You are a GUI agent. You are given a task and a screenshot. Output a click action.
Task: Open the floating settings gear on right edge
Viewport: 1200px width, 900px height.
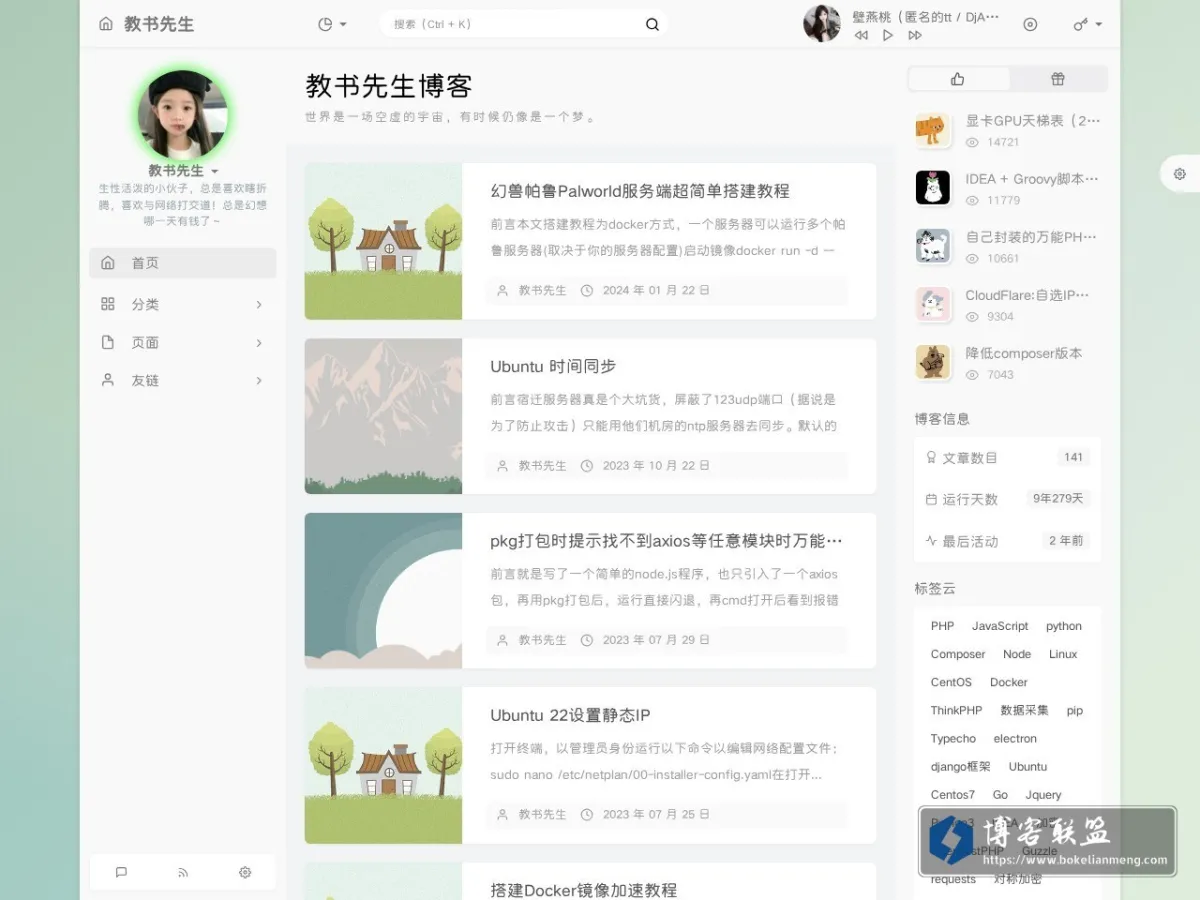1180,174
